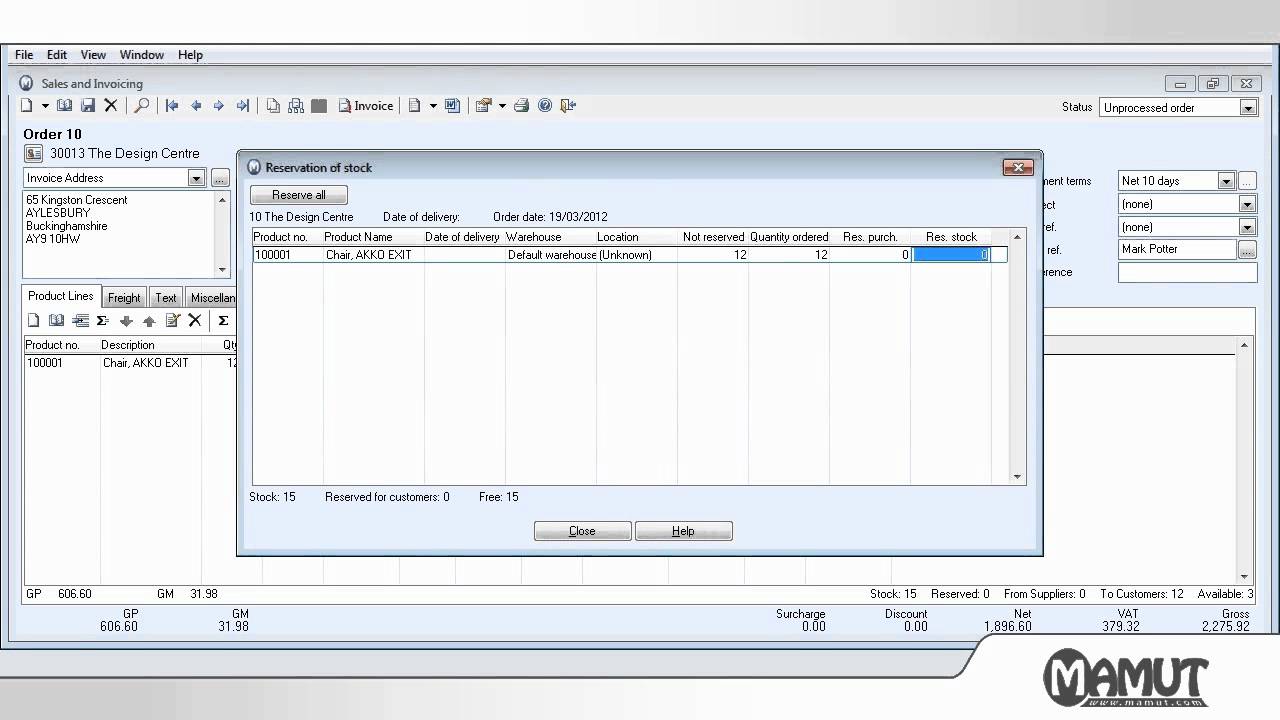Open the Edit menu
The image size is (1280, 720).
point(57,55)
